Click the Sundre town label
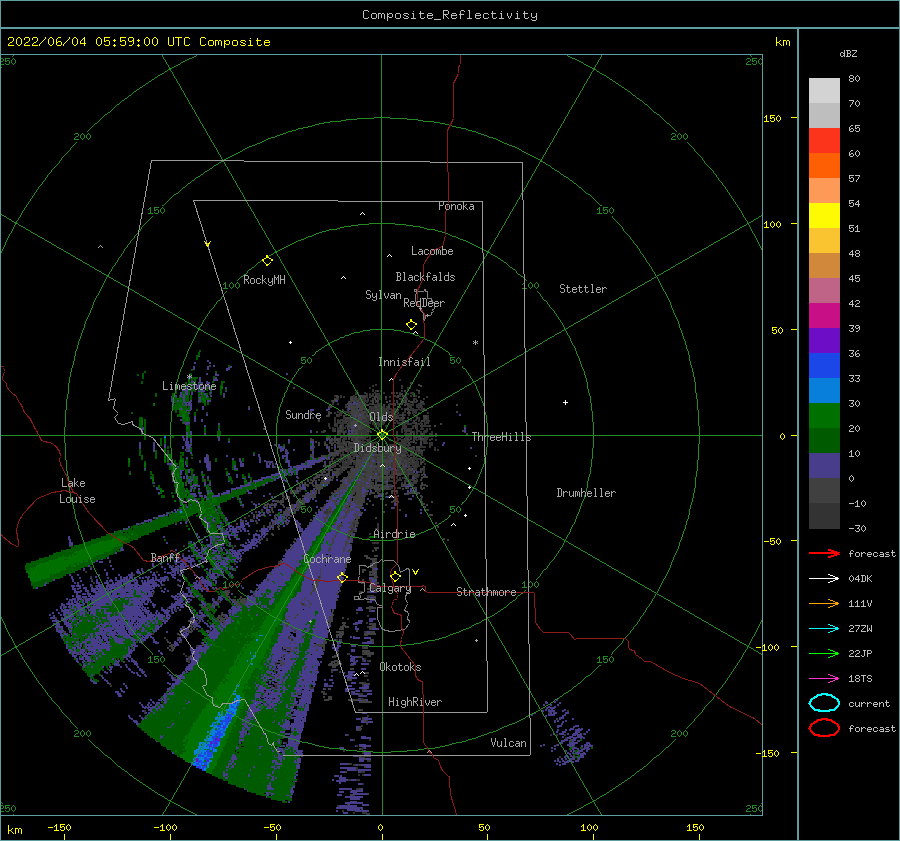 tap(303, 414)
